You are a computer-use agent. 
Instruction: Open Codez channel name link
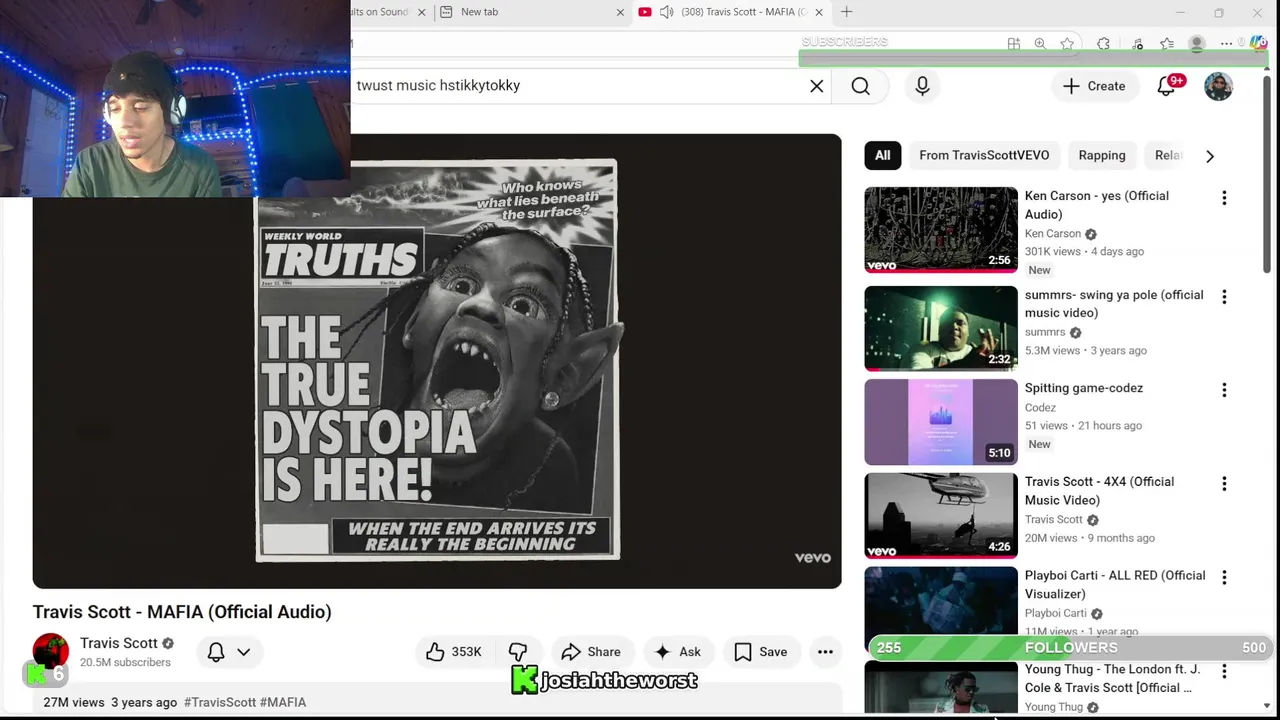tap(1040, 407)
